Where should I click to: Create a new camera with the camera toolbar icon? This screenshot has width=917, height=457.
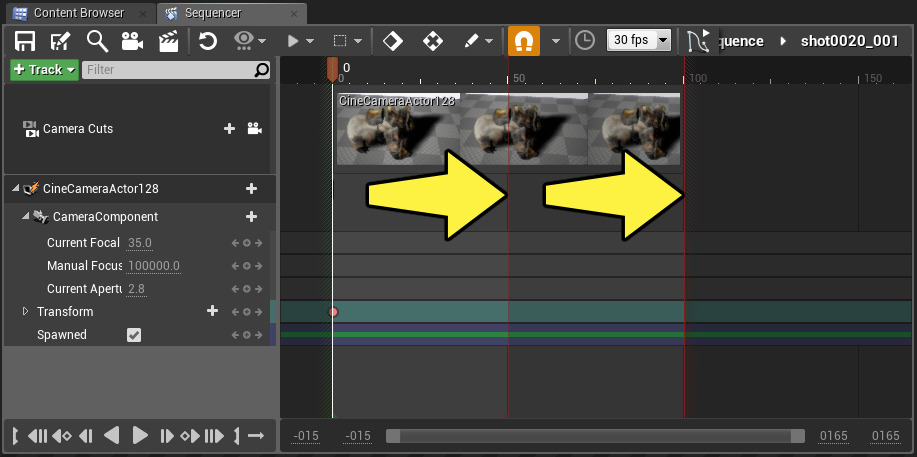point(132,41)
